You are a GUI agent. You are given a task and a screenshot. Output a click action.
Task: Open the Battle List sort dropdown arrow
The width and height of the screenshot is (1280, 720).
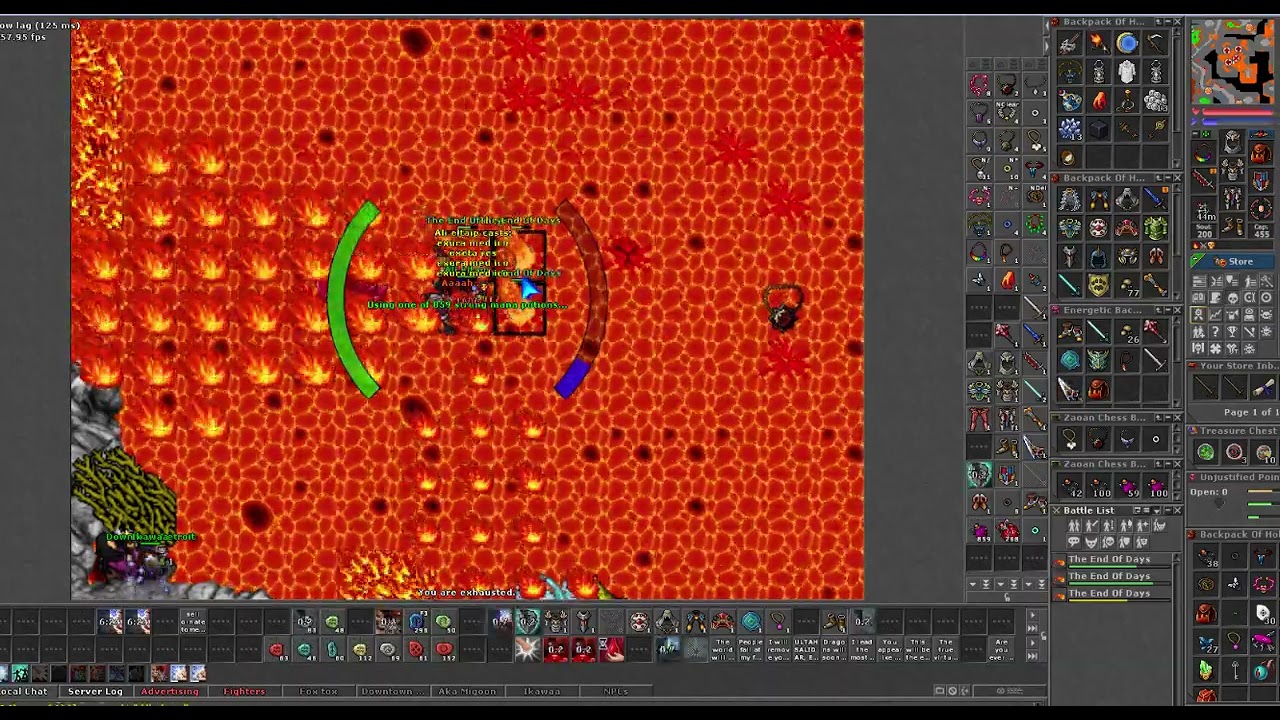[x=1157, y=510]
